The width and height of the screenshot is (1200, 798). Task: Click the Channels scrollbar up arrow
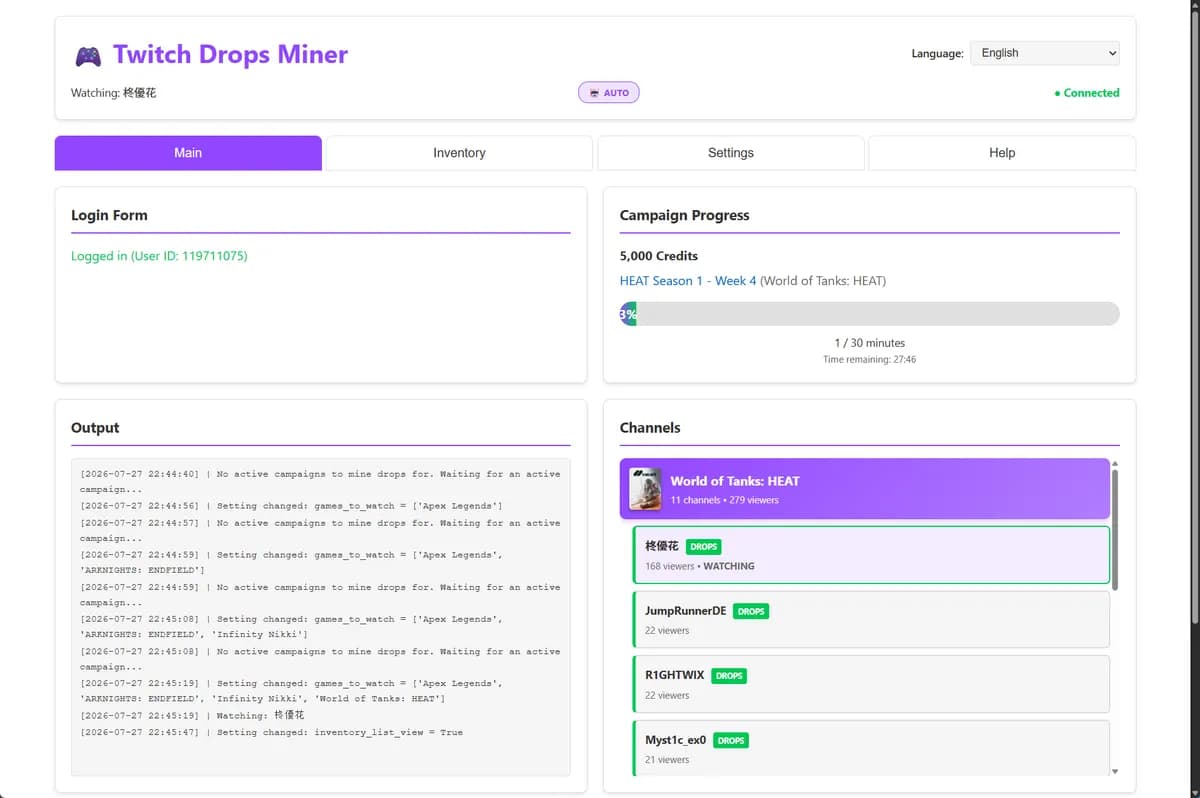[1115, 463]
